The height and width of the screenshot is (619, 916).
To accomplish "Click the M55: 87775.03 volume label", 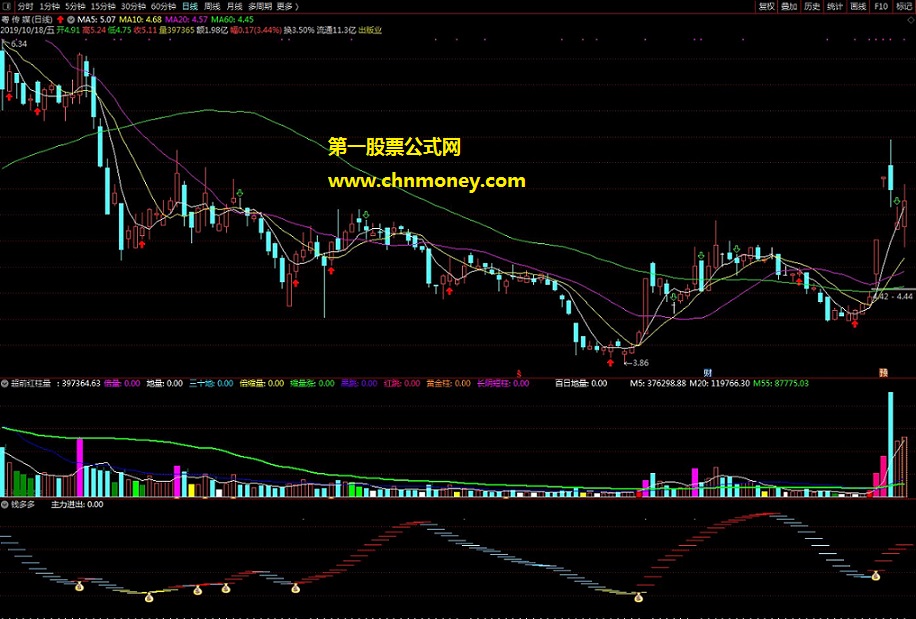I will 780,384.
